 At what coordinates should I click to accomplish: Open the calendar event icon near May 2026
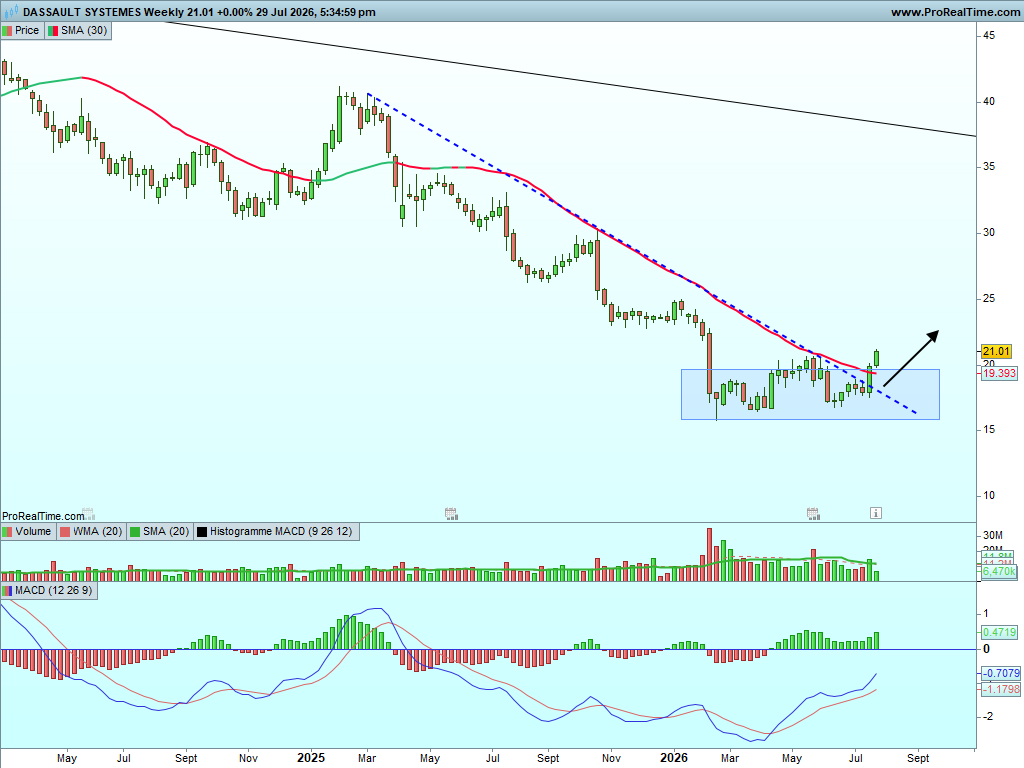tap(813, 513)
